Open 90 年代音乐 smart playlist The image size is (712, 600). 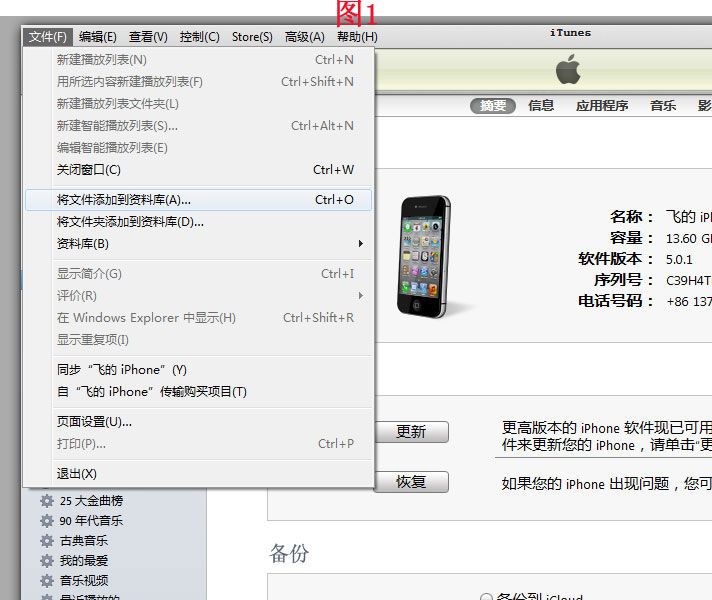pyautogui.click(x=91, y=521)
